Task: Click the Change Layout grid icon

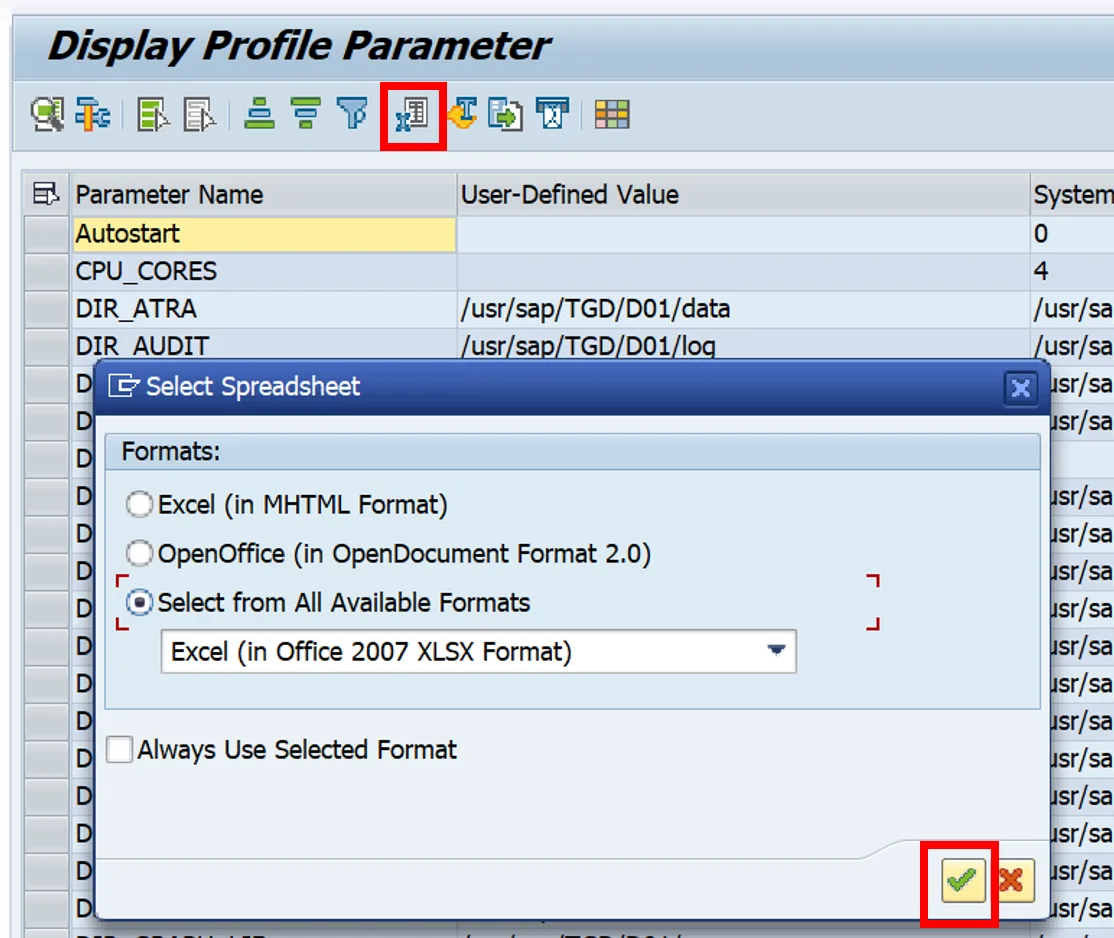Action: click(x=612, y=114)
